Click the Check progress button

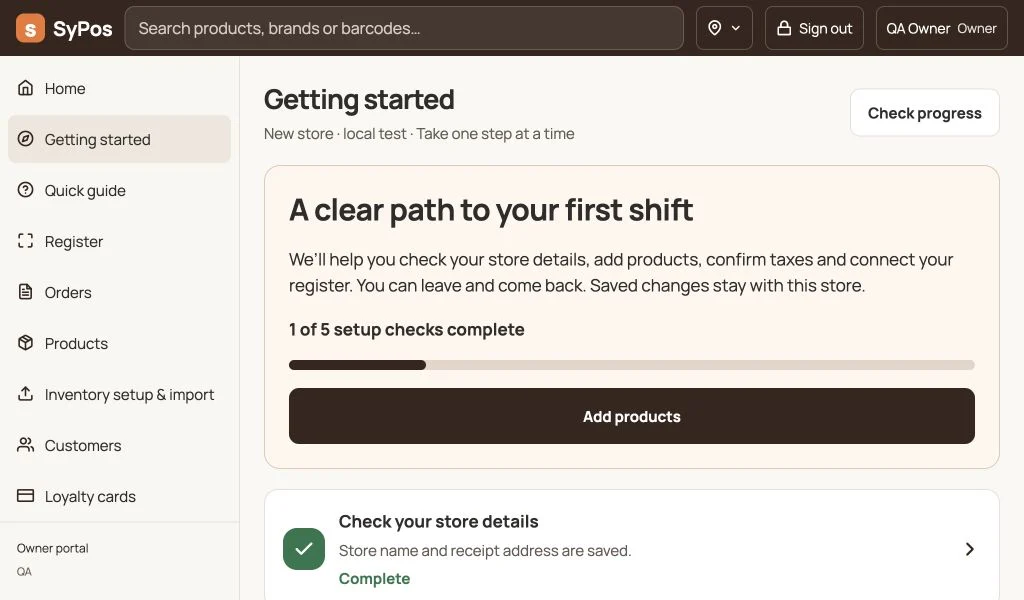(x=924, y=113)
